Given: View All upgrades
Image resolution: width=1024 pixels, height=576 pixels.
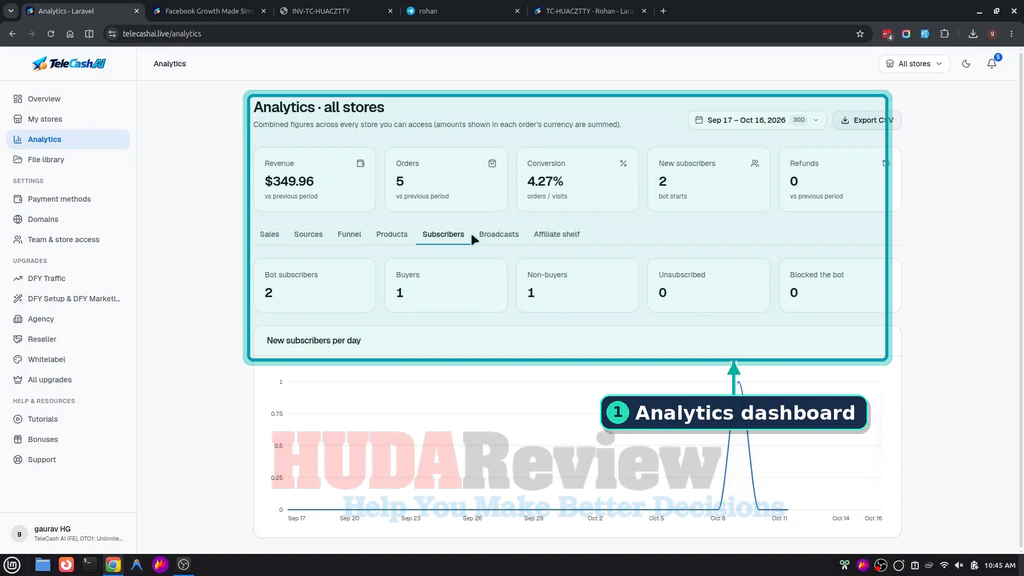Looking at the screenshot, I should click(68, 379).
